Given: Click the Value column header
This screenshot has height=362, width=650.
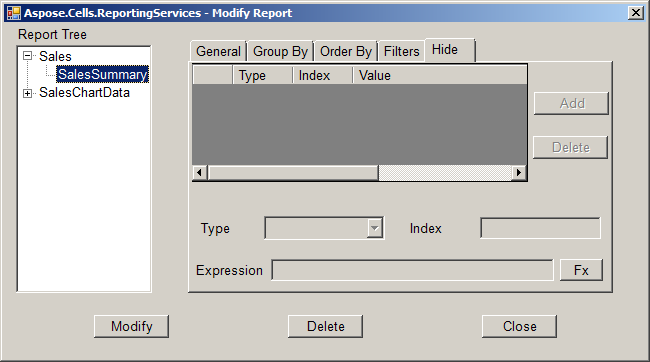Looking at the screenshot, I should pos(440,75).
